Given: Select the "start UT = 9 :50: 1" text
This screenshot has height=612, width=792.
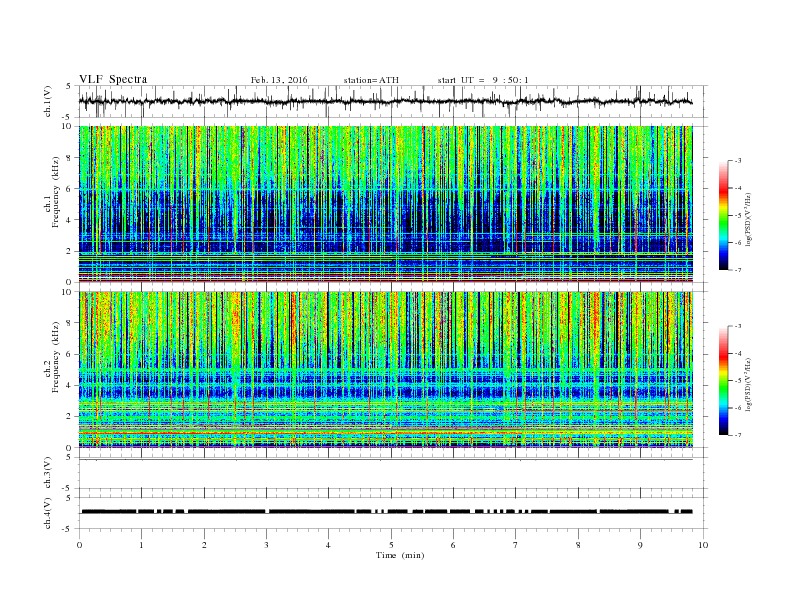Looking at the screenshot, I should (x=483, y=80).
